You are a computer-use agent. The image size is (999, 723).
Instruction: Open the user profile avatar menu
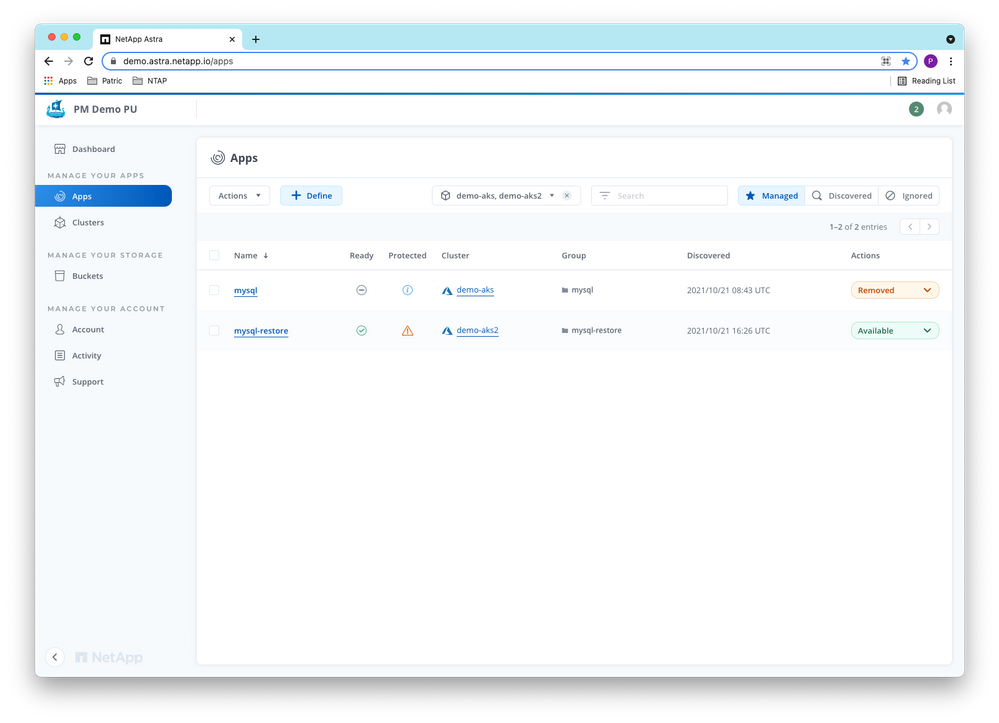[944, 109]
